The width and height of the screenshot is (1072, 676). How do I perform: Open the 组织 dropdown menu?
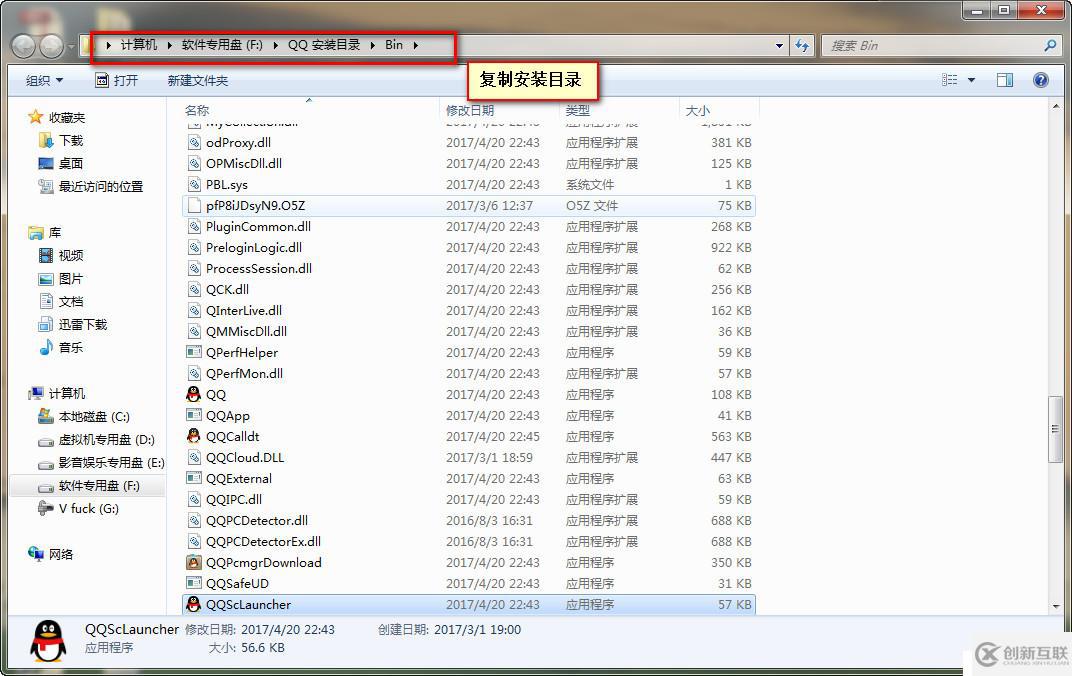44,81
